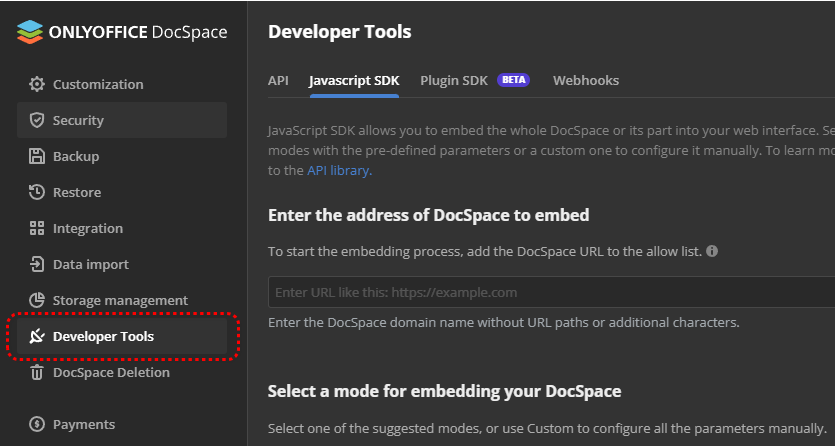The image size is (835, 446).
Task: Click 'Select a mode for embedding your DocSpace' heading
Action: coord(445,391)
